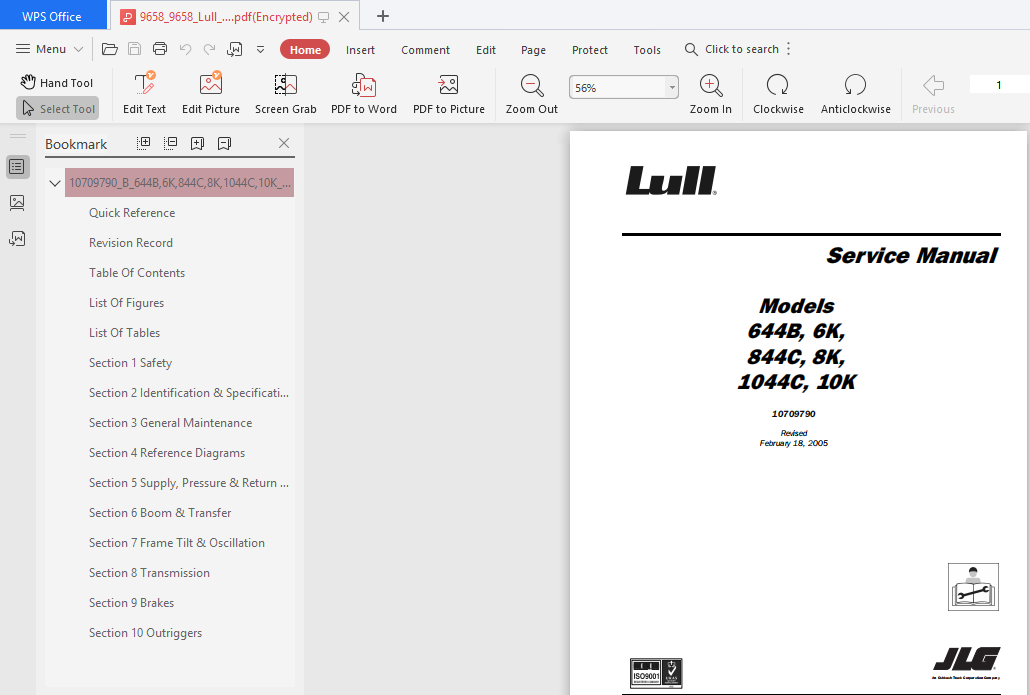Click the Previous page arrow

pyautogui.click(x=933, y=93)
